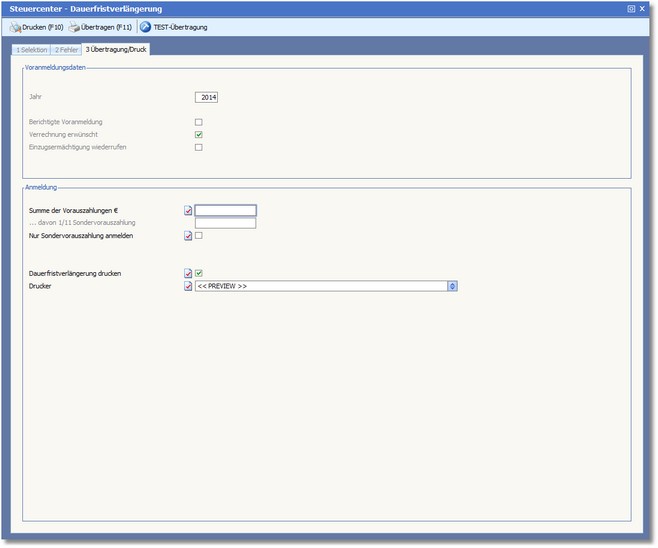
Task: Uncheck Verrechnung erwünscht checkbox
Action: tap(199, 134)
